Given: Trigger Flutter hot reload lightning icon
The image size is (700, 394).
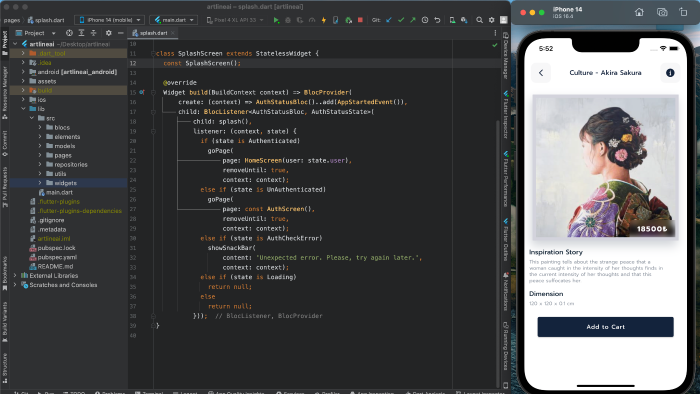Looking at the screenshot, I should pos(324,20).
